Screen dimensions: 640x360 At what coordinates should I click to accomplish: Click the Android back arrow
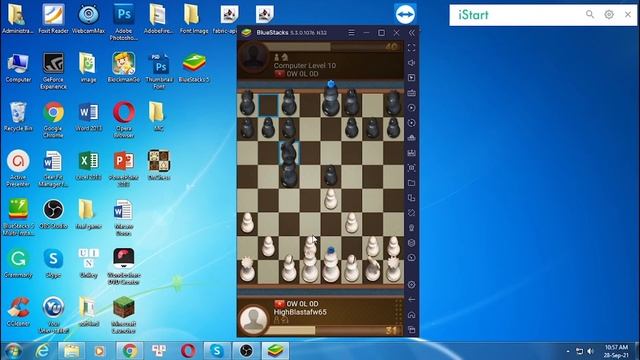(x=411, y=300)
